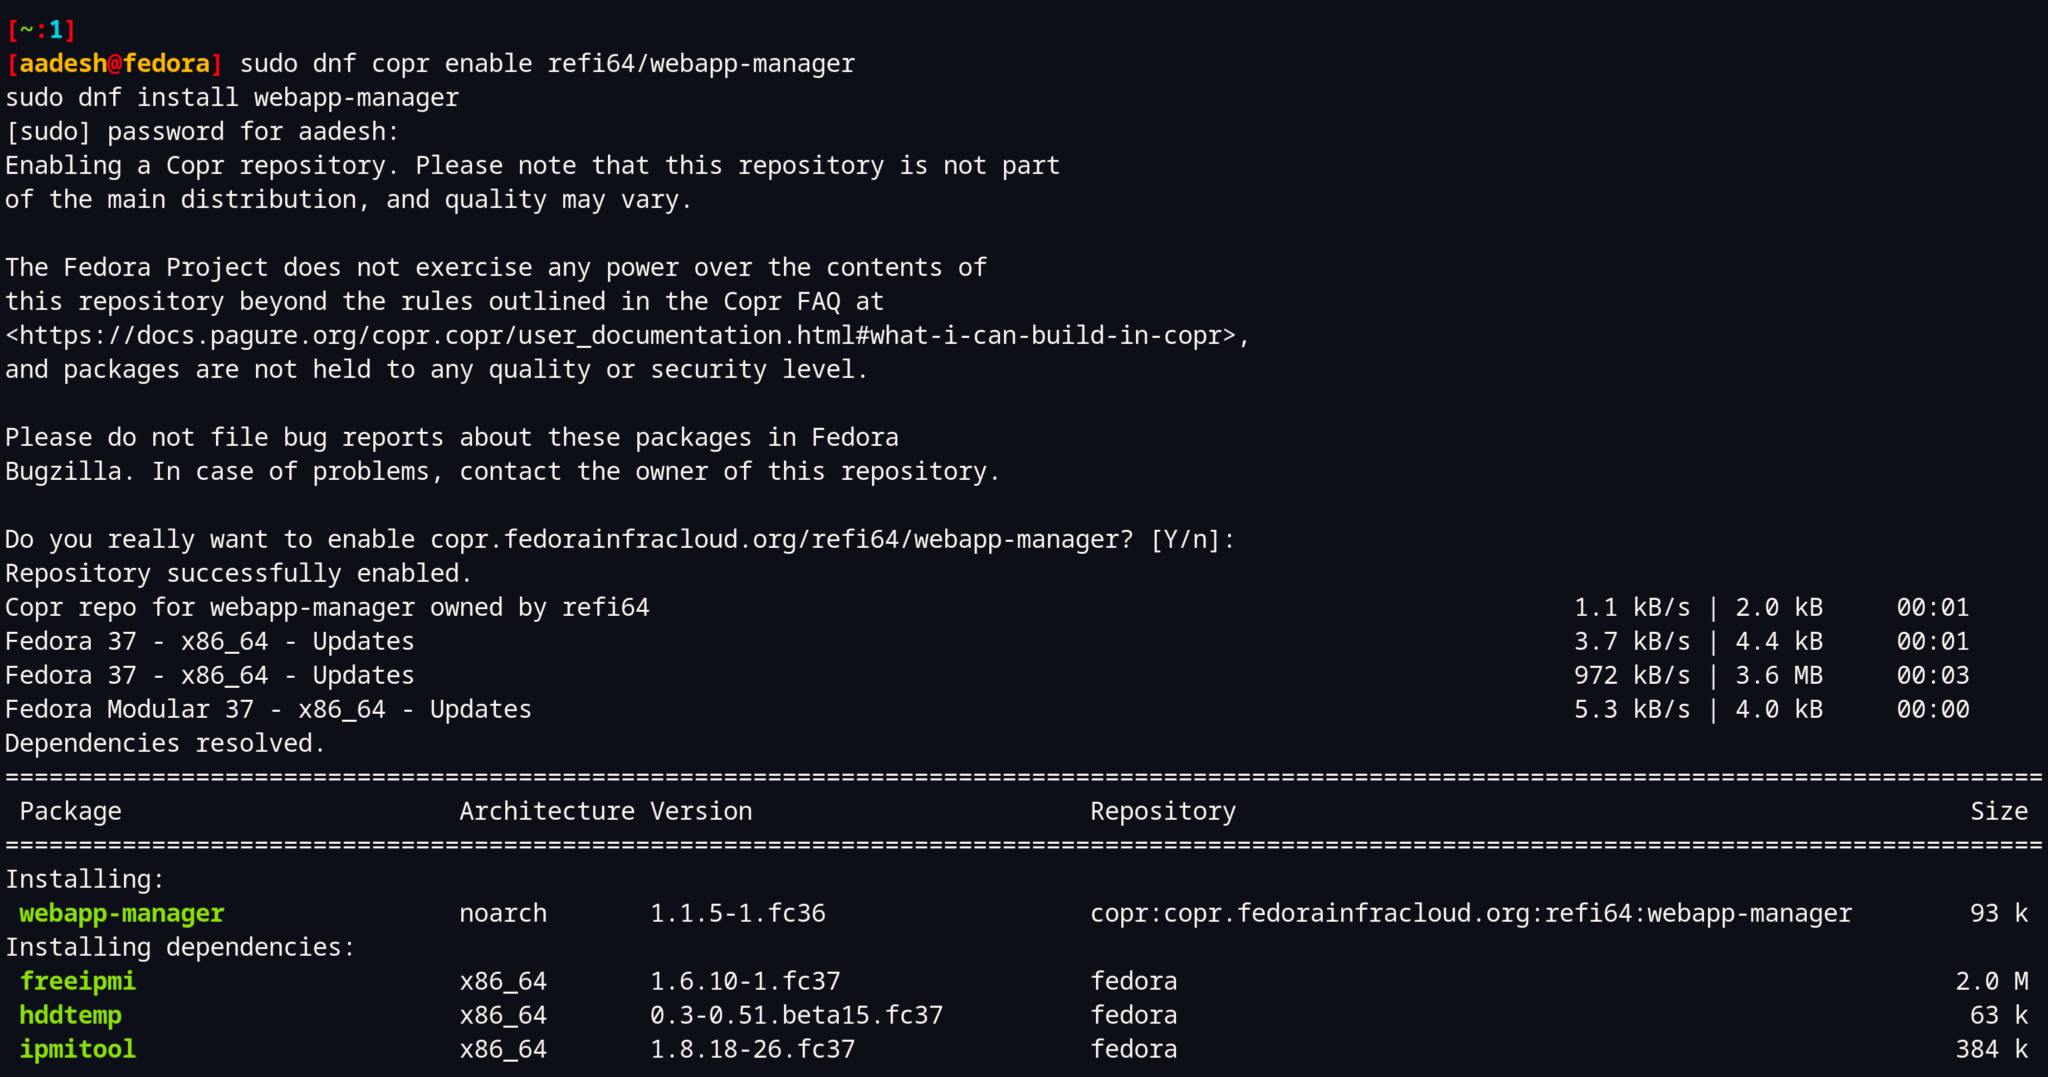
Task: Click the hddtemp dependency entry
Action: (70, 1014)
